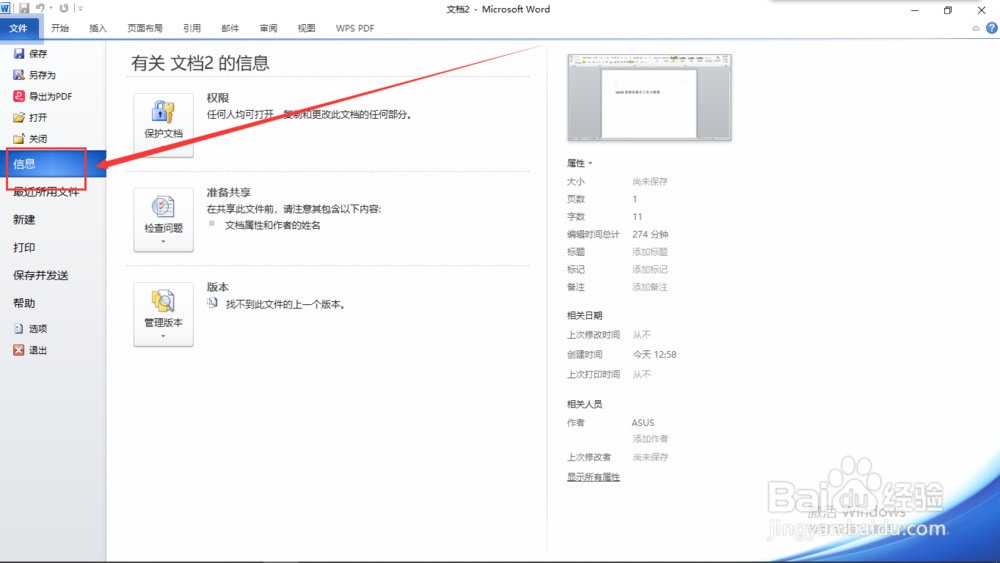Click 添加标记 field
Image resolution: width=1000 pixels, height=563 pixels.
(650, 270)
